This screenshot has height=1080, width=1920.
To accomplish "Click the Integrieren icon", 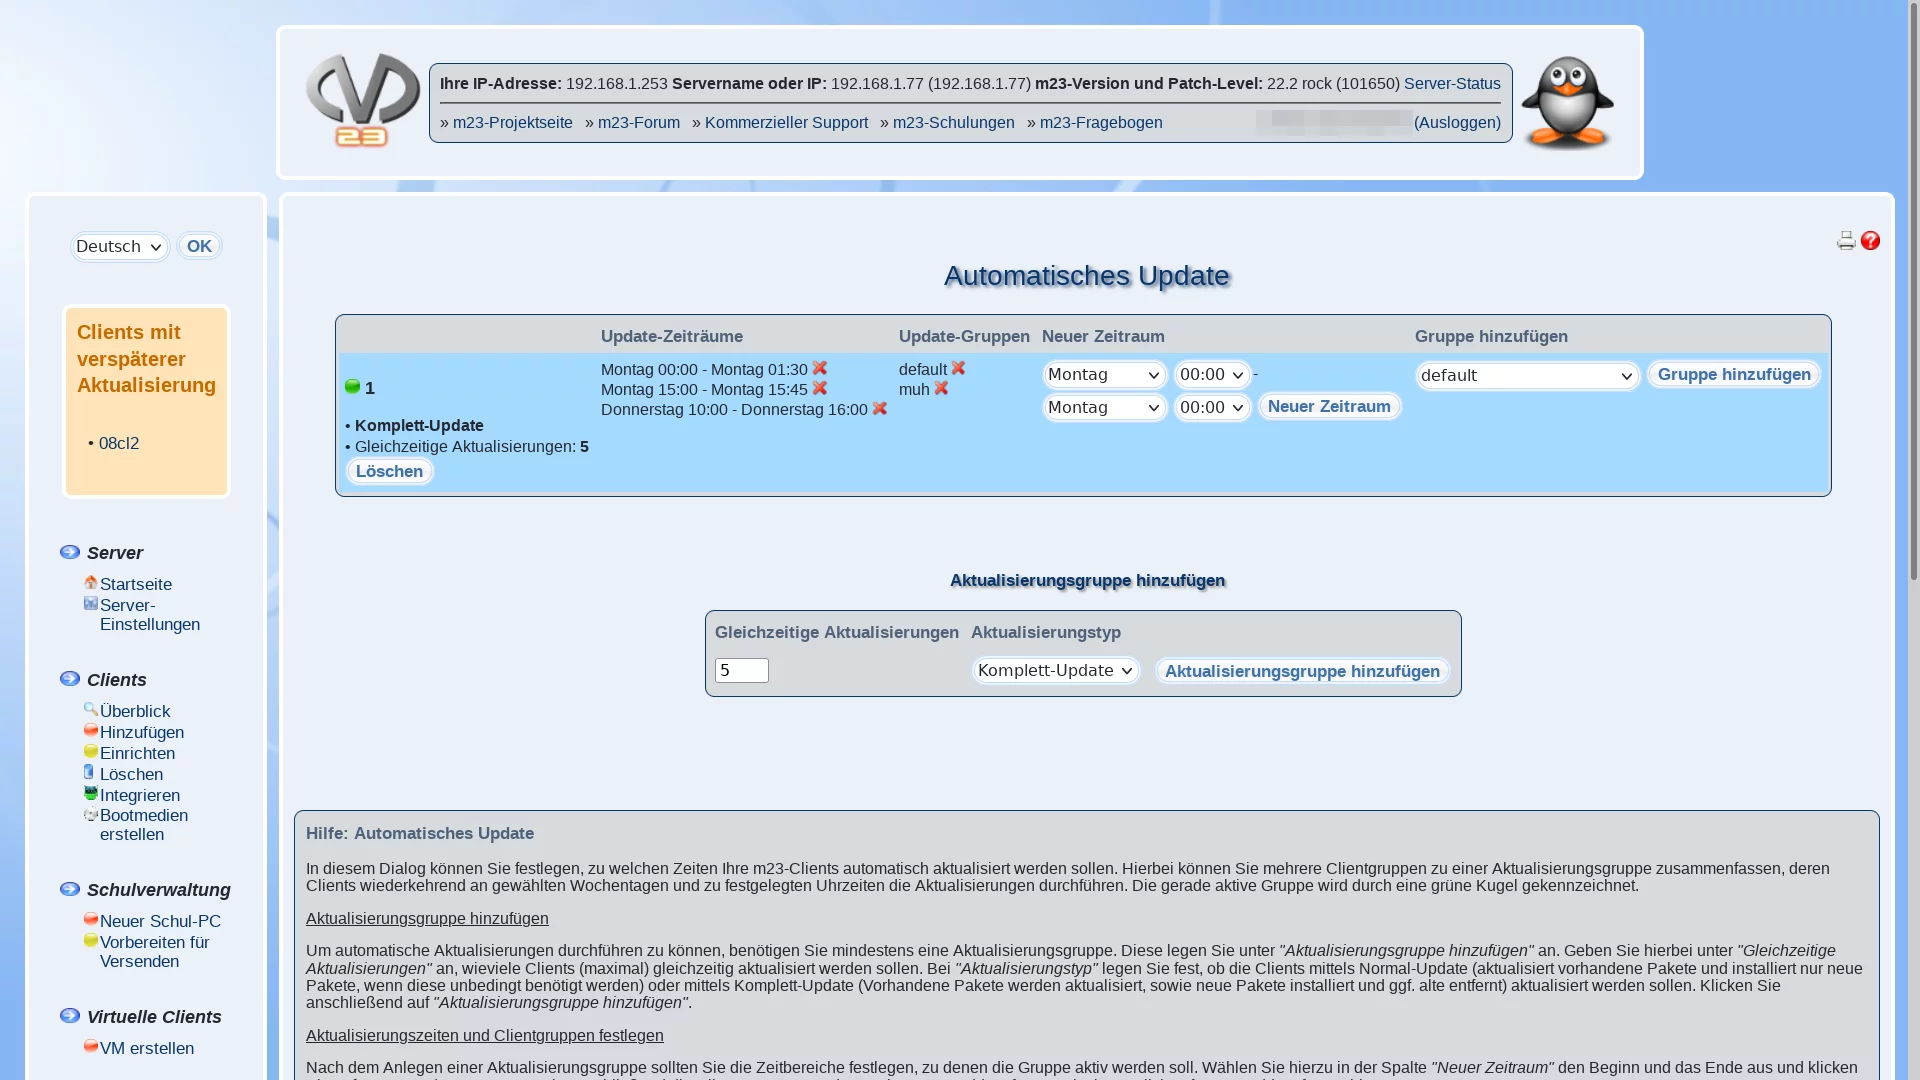I will 91,793.
